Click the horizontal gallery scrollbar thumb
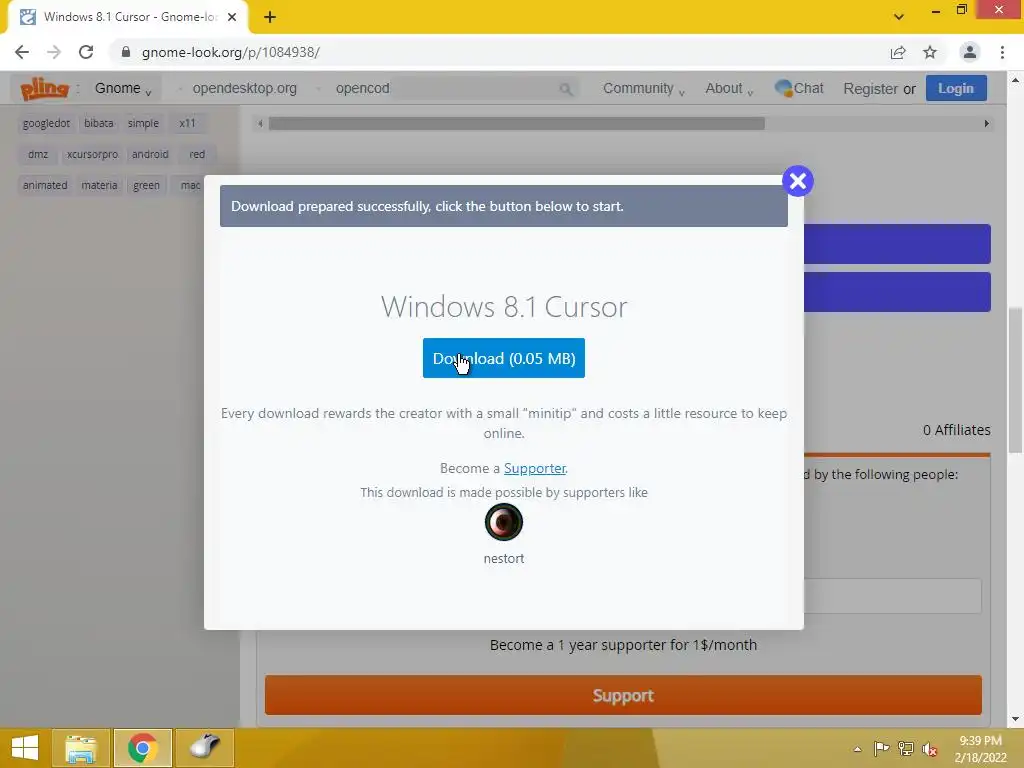1024x768 pixels. coord(517,123)
